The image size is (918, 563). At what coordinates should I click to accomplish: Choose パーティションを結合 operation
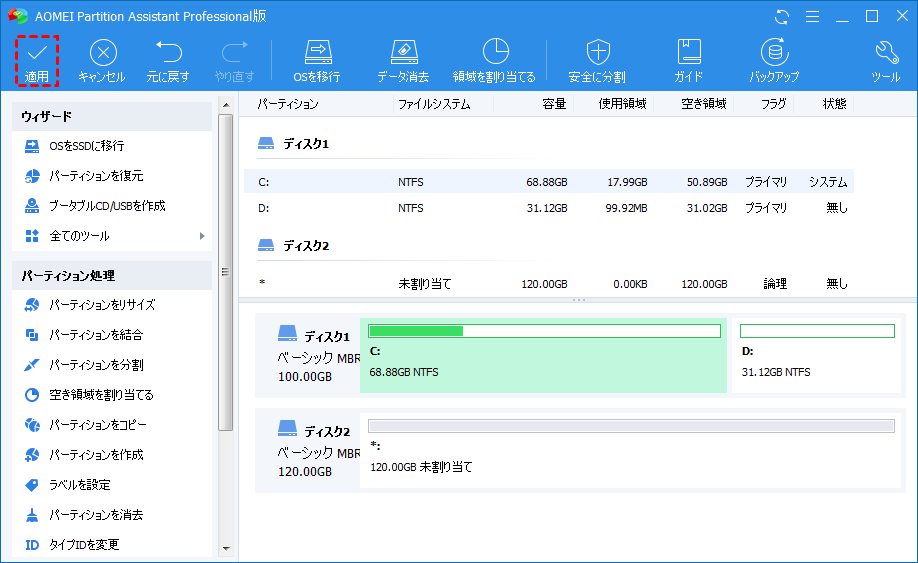(x=84, y=335)
